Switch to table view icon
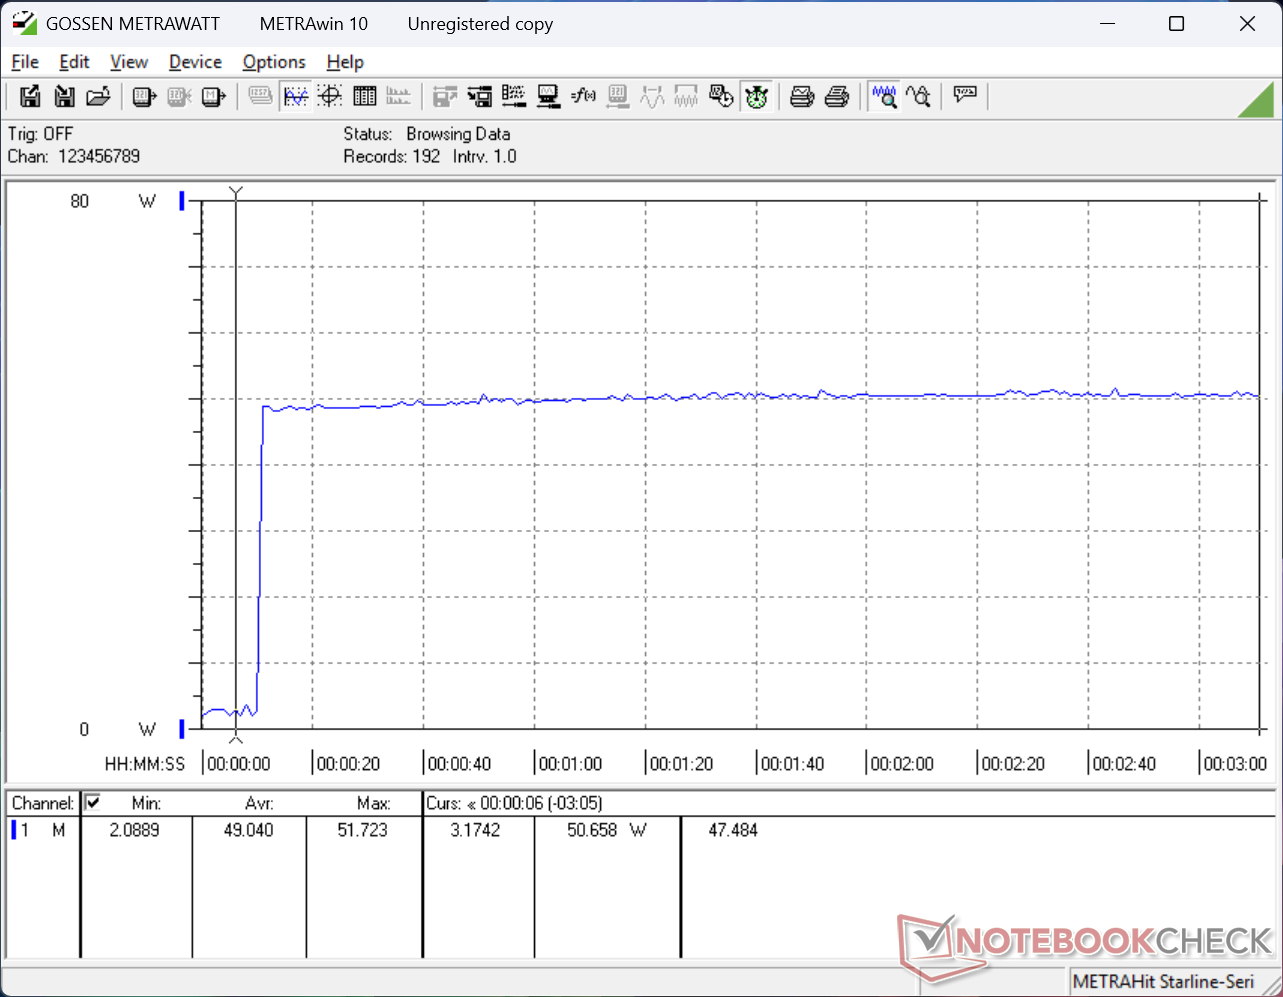Viewport: 1283px width, 997px height. point(365,96)
